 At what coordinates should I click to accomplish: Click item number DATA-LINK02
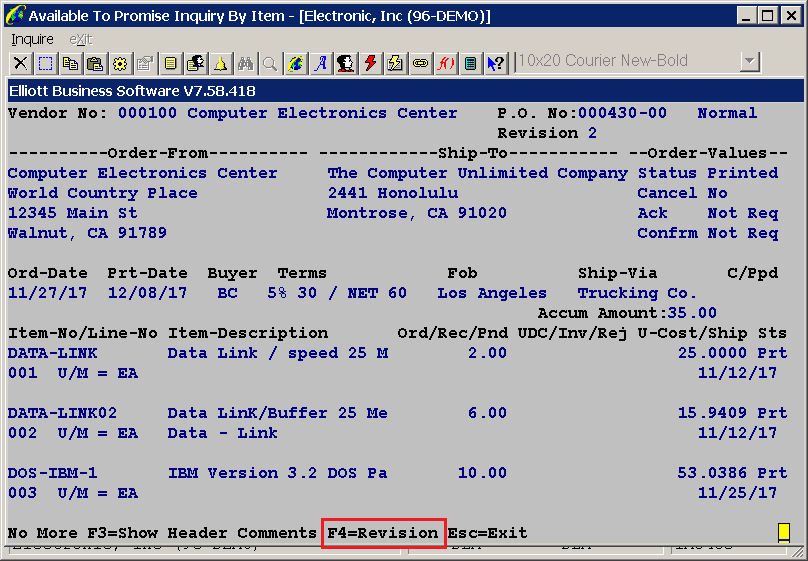62,413
